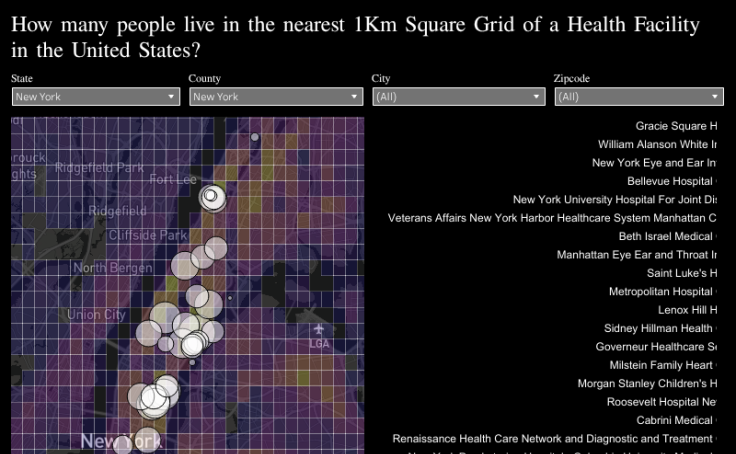Image resolution: width=736 pixels, height=454 pixels.
Task: Click the small facility dot at map top
Action: point(254,137)
